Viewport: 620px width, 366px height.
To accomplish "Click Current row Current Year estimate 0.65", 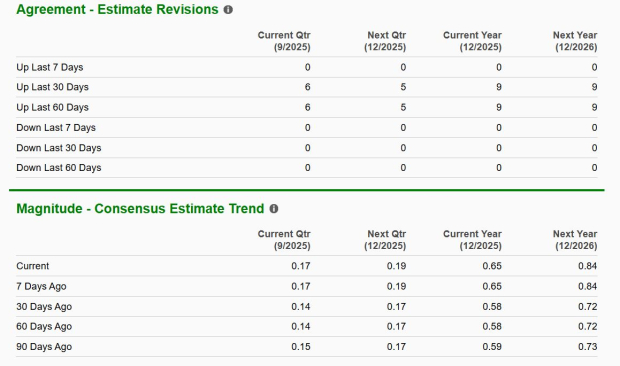I will click(x=492, y=266).
